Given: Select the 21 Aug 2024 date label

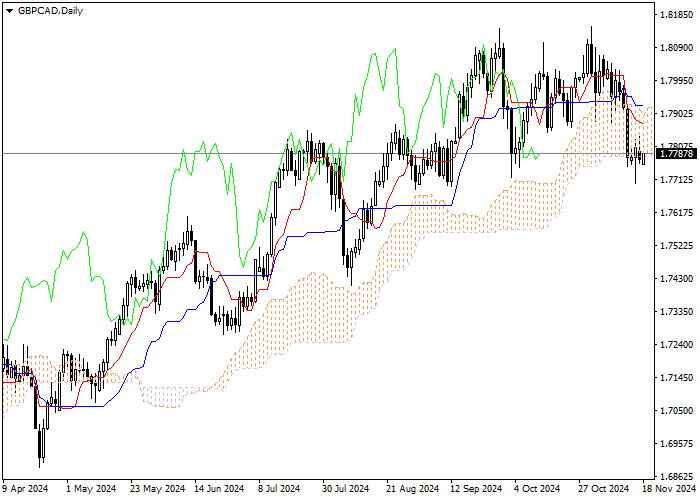Looking at the screenshot, I should [x=413, y=489].
